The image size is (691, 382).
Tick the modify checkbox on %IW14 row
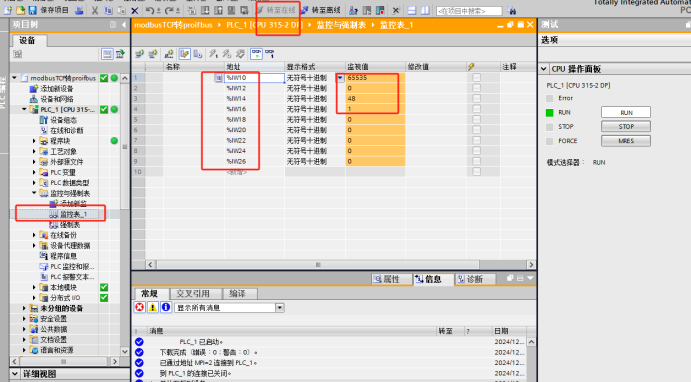[x=476, y=98]
